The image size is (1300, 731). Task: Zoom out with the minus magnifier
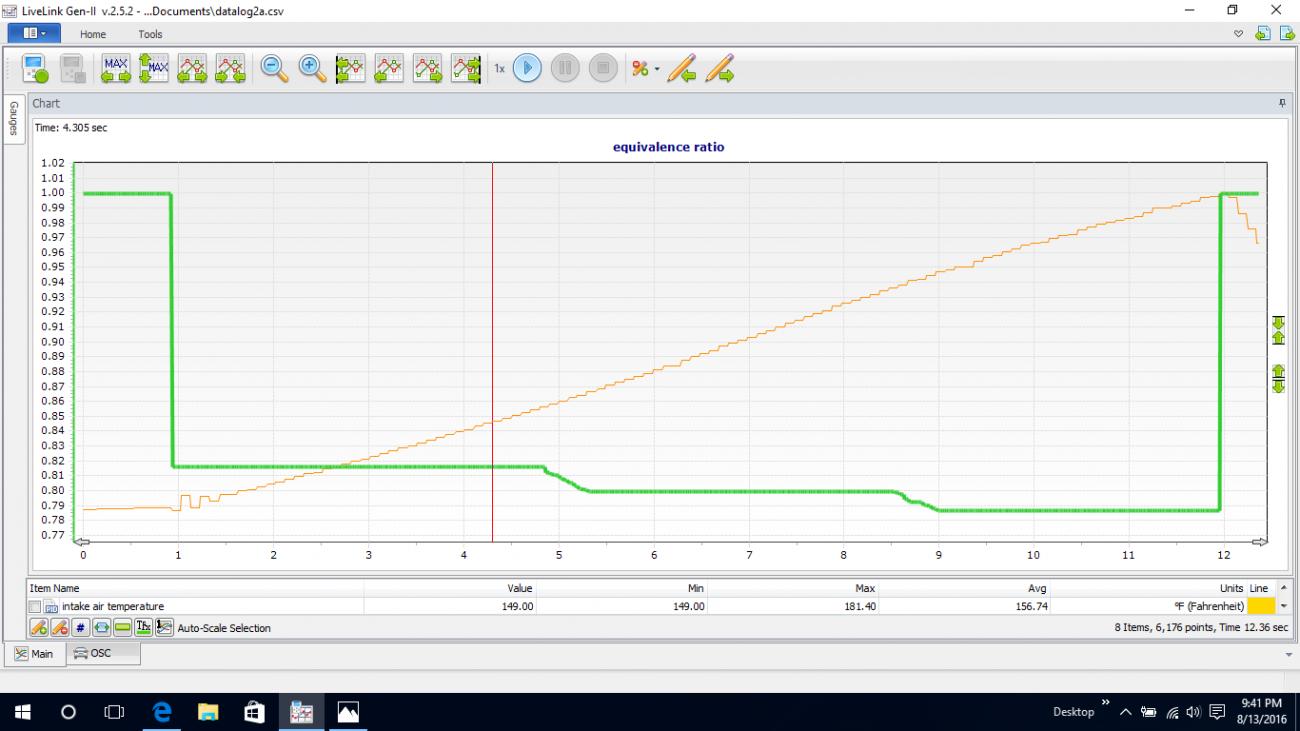(x=275, y=69)
